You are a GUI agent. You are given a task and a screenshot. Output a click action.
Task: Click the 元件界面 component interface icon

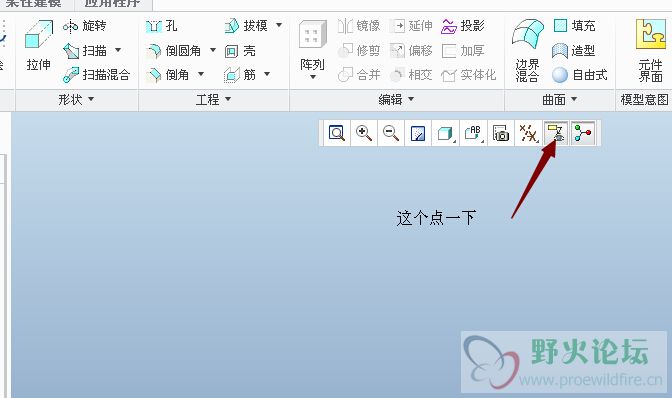click(x=651, y=51)
